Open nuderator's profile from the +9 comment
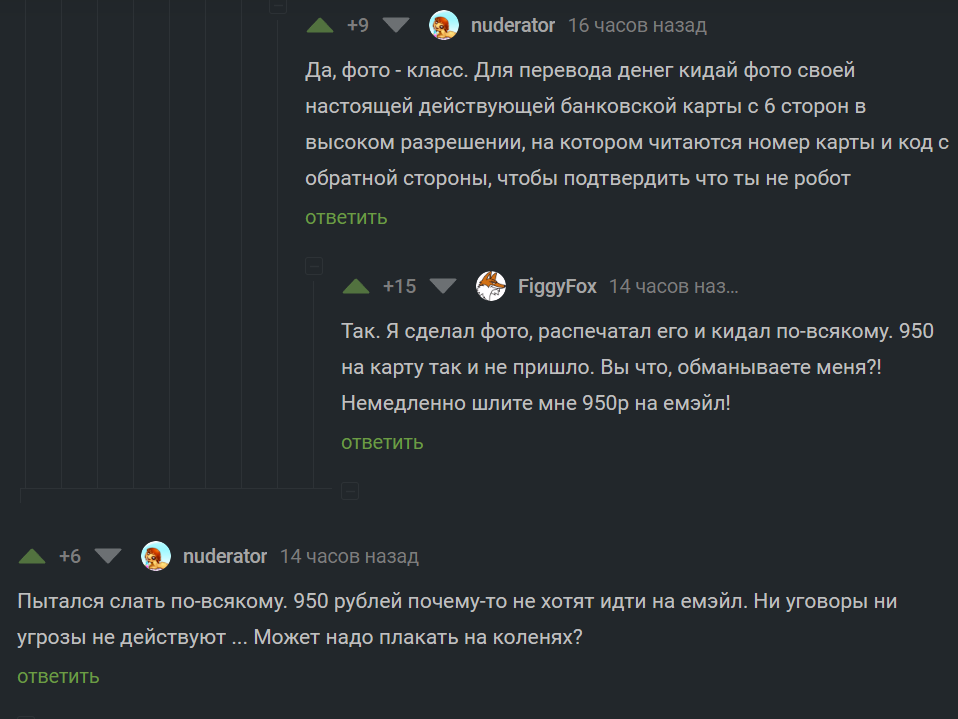 click(512, 26)
